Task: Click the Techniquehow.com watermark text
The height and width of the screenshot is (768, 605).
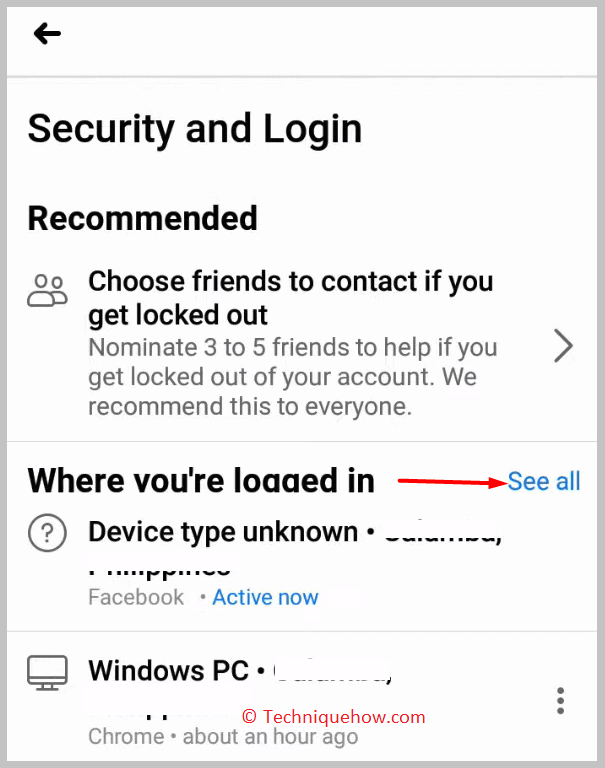Action: [334, 717]
